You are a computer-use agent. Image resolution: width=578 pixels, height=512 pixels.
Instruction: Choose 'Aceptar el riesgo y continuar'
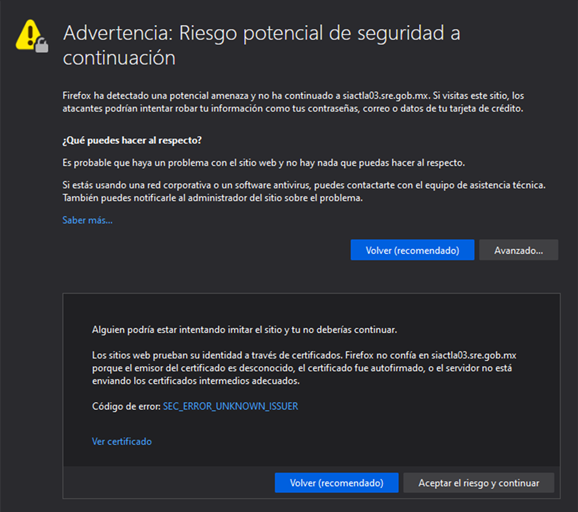[478, 483]
